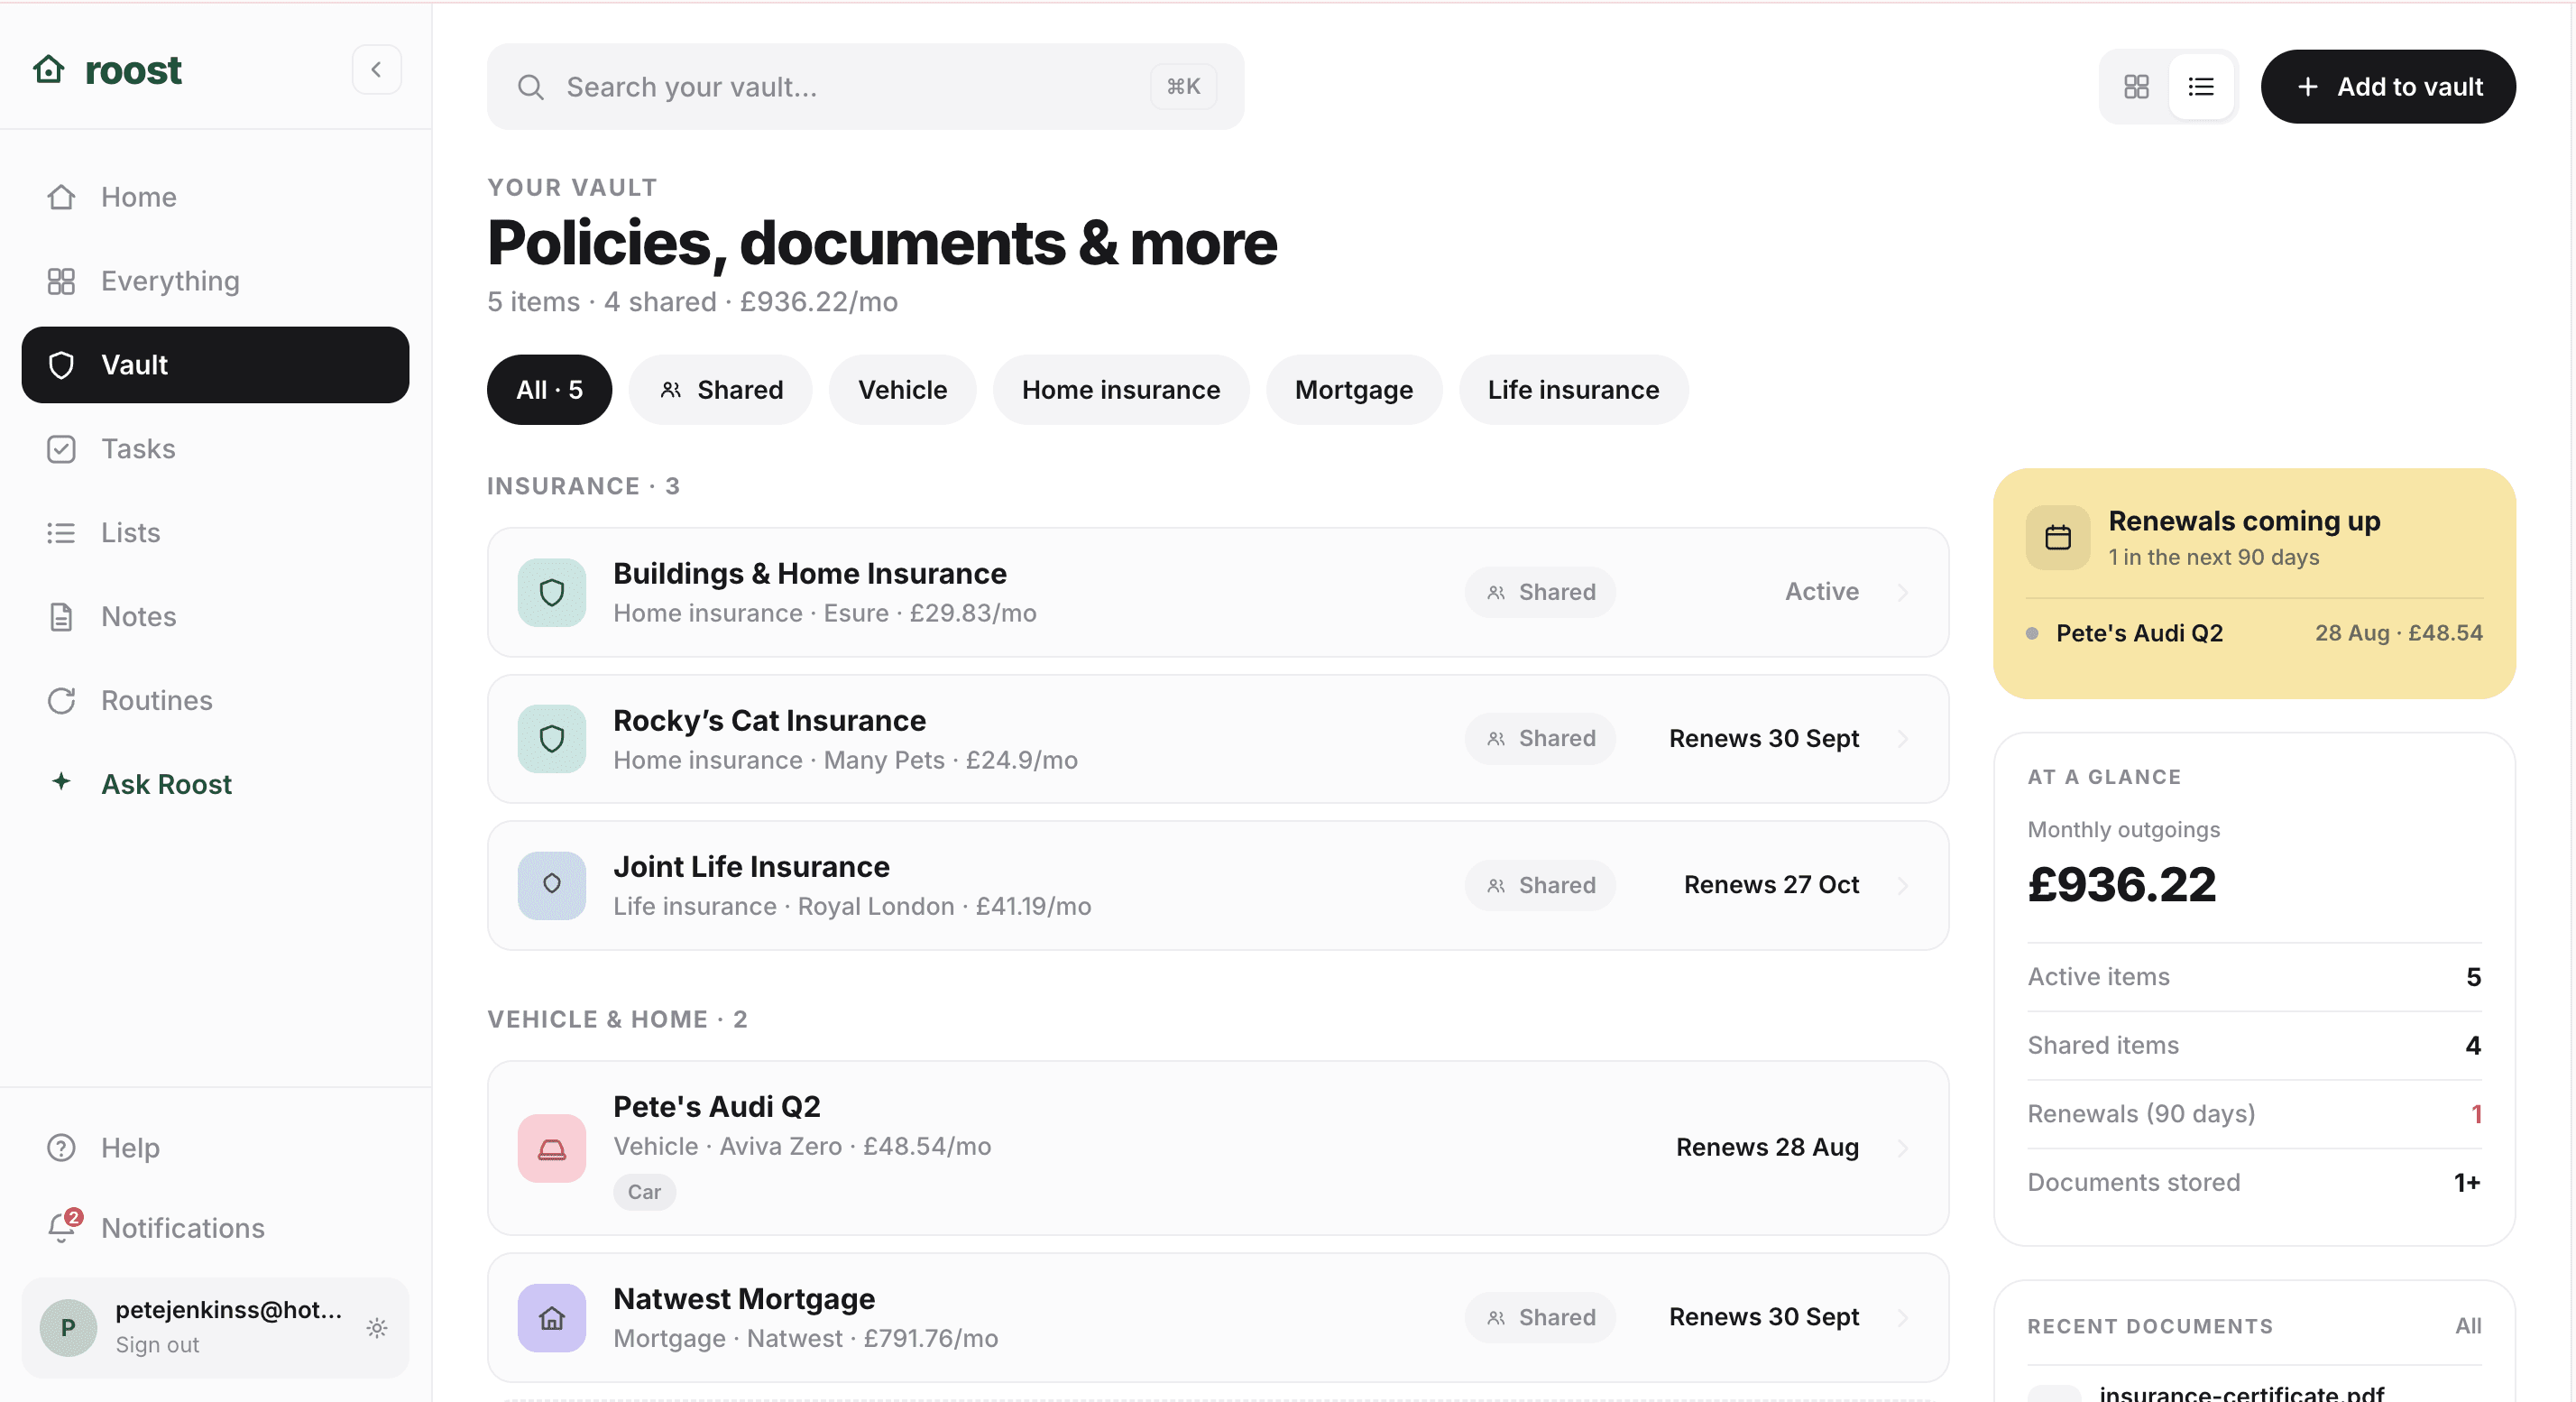Click Shared badge on Buildings & Home Insurance
2576x1402 pixels.
click(x=1540, y=592)
